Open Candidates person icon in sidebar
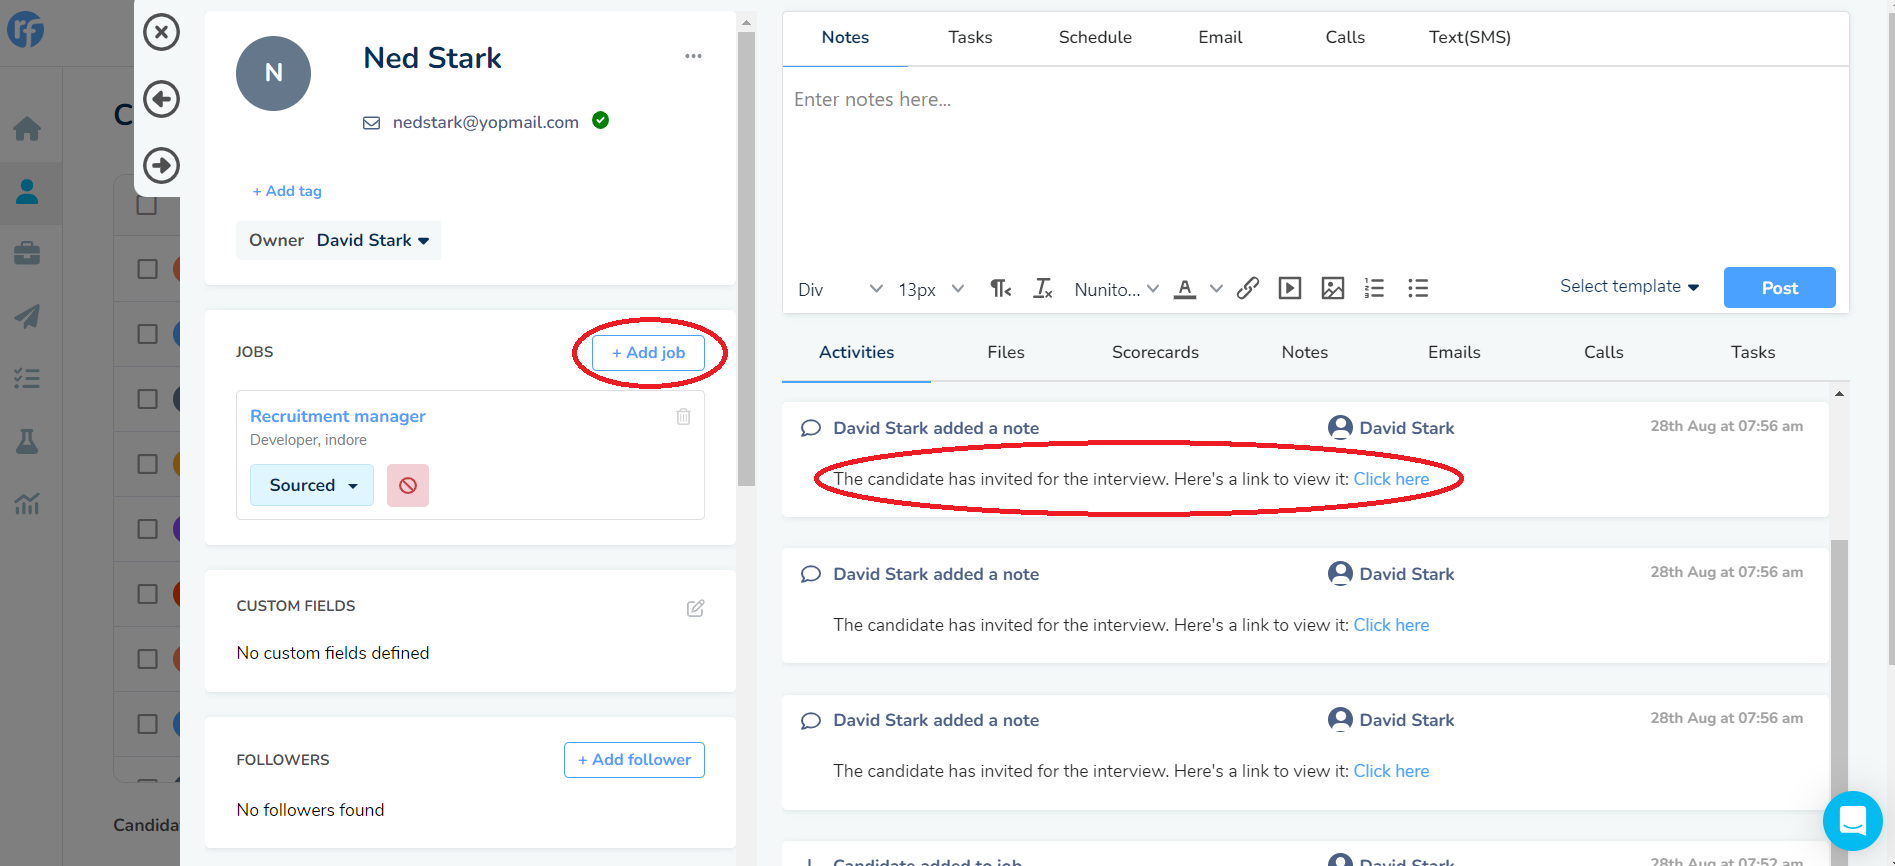Screen dimensions: 1895x866 27,191
